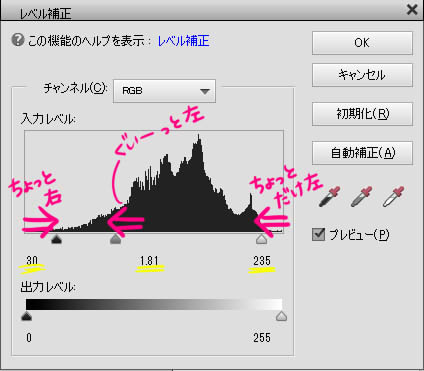Click the help question mark icon
Viewport: 424px width, 371px height.
(x=18, y=40)
